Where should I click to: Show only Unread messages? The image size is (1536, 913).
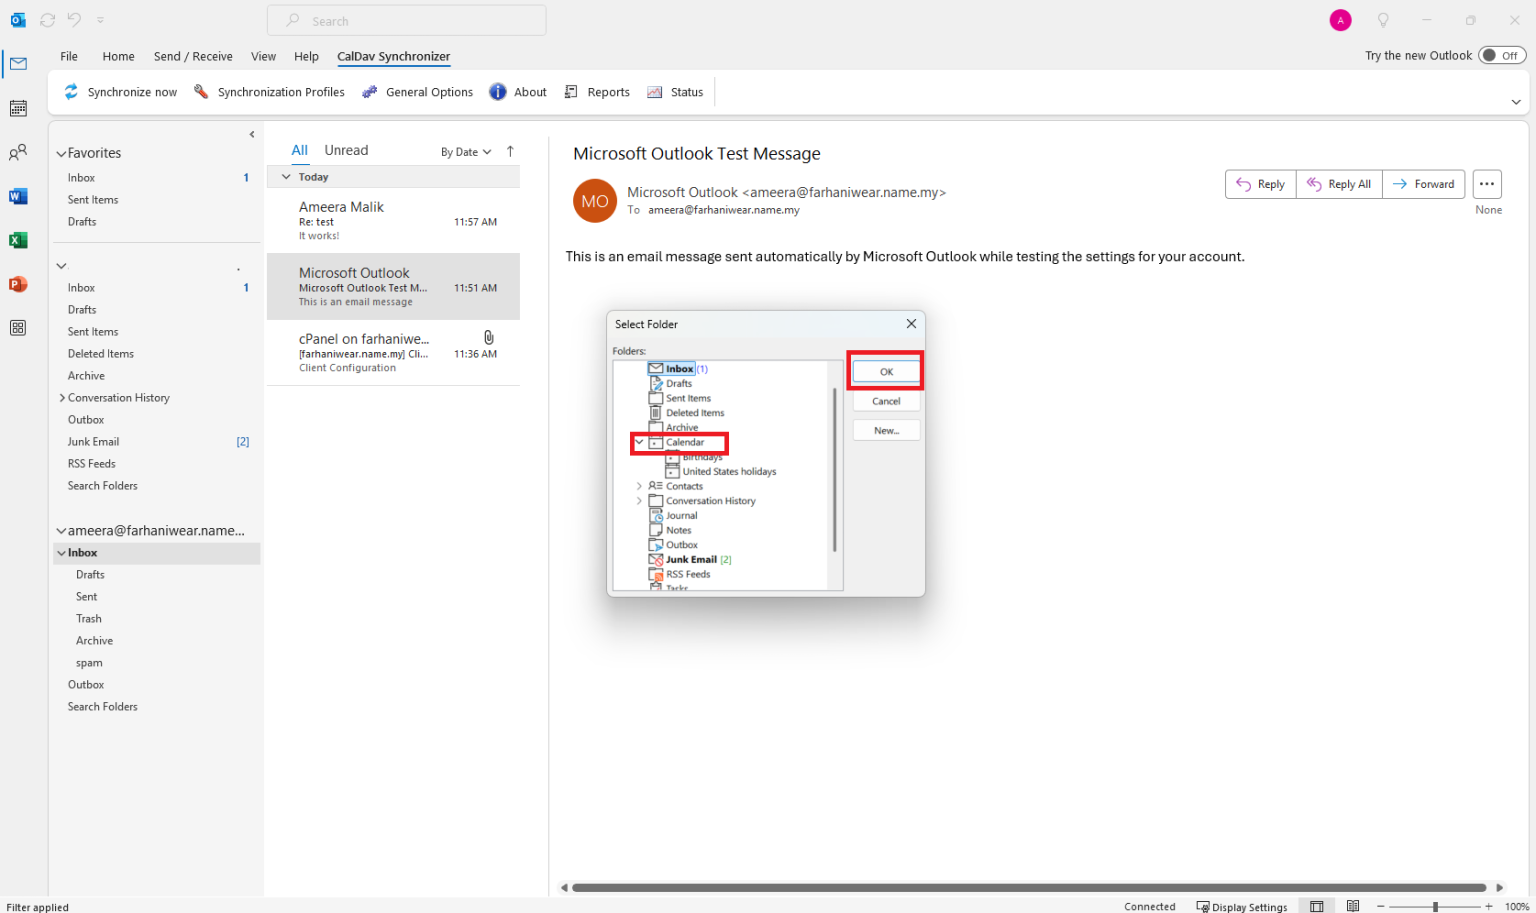[346, 149]
